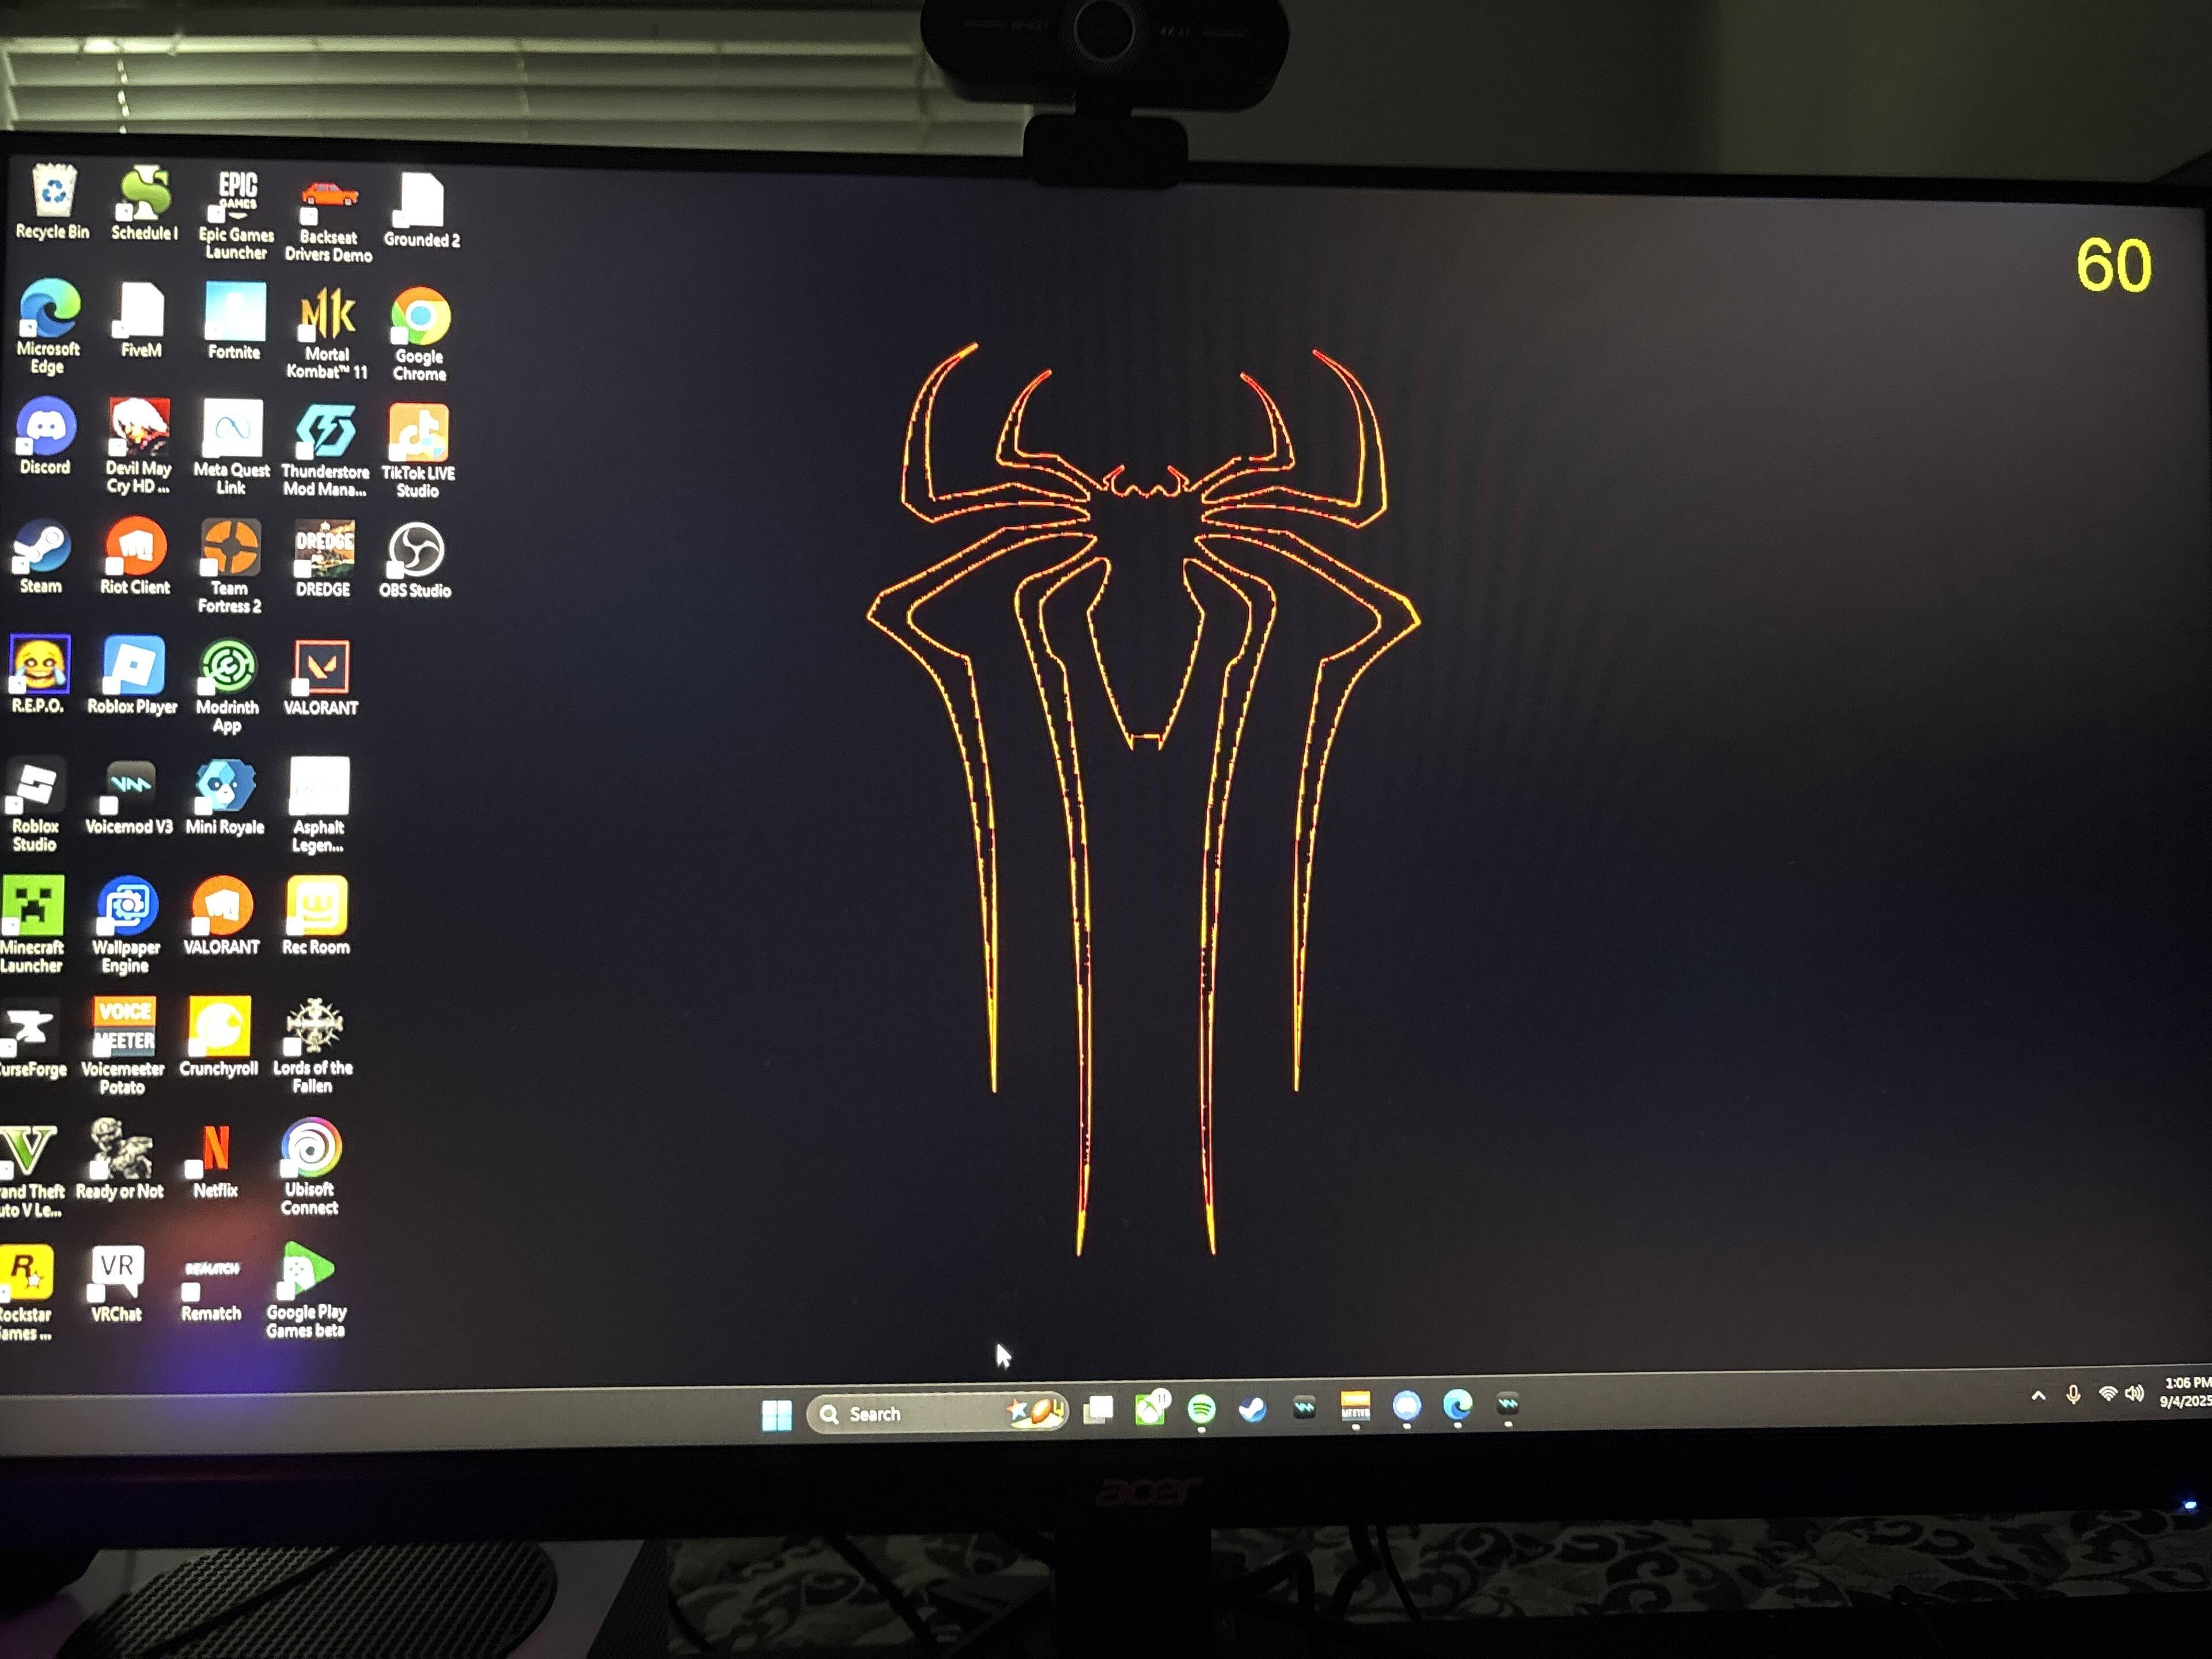
Task: Open the Epic Games Launcher desktop icon
Action: tap(237, 197)
